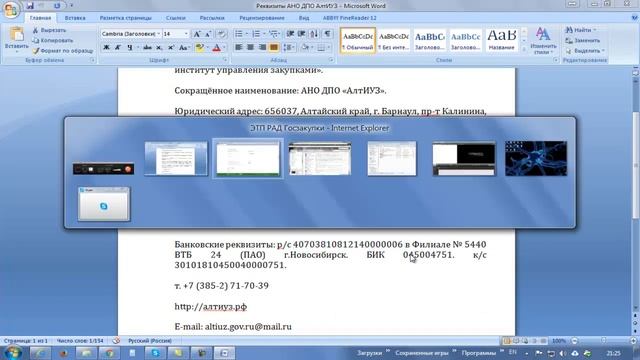The image size is (640, 360).
Task: Redo using Quick Access toolbar arrow
Action: pos(57,6)
